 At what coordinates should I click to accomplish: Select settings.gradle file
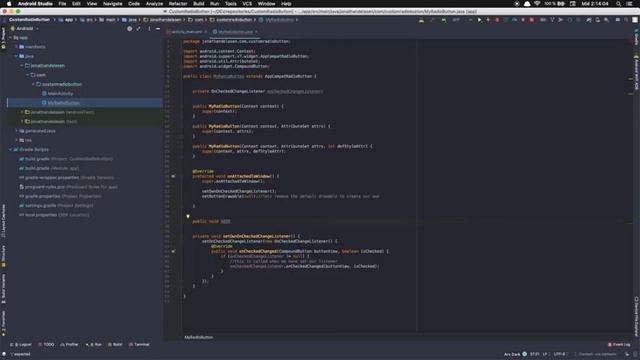coord(56,206)
